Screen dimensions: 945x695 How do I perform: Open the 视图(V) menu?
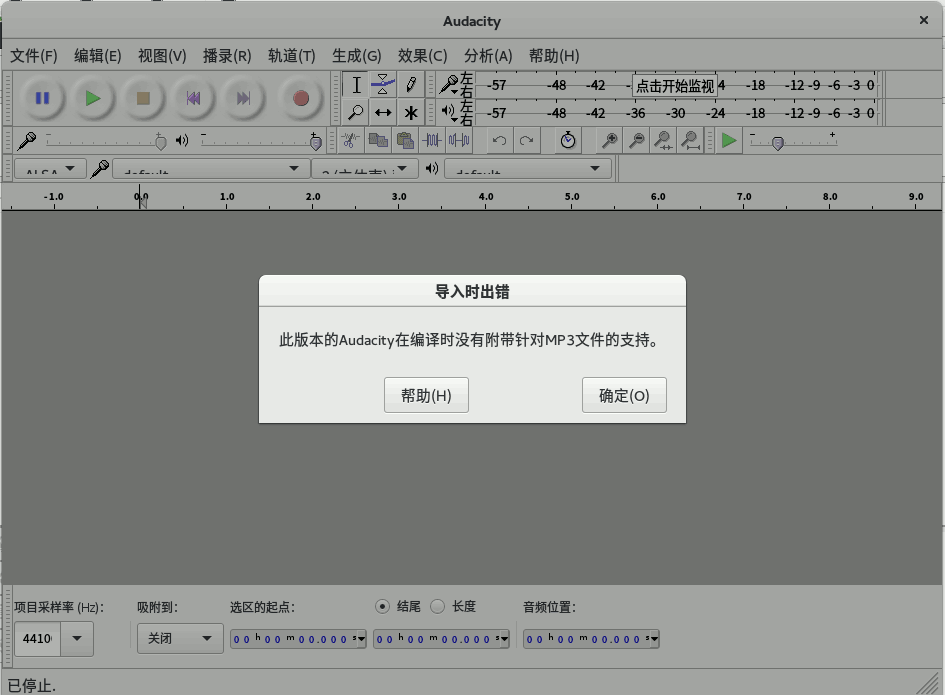tap(162, 56)
